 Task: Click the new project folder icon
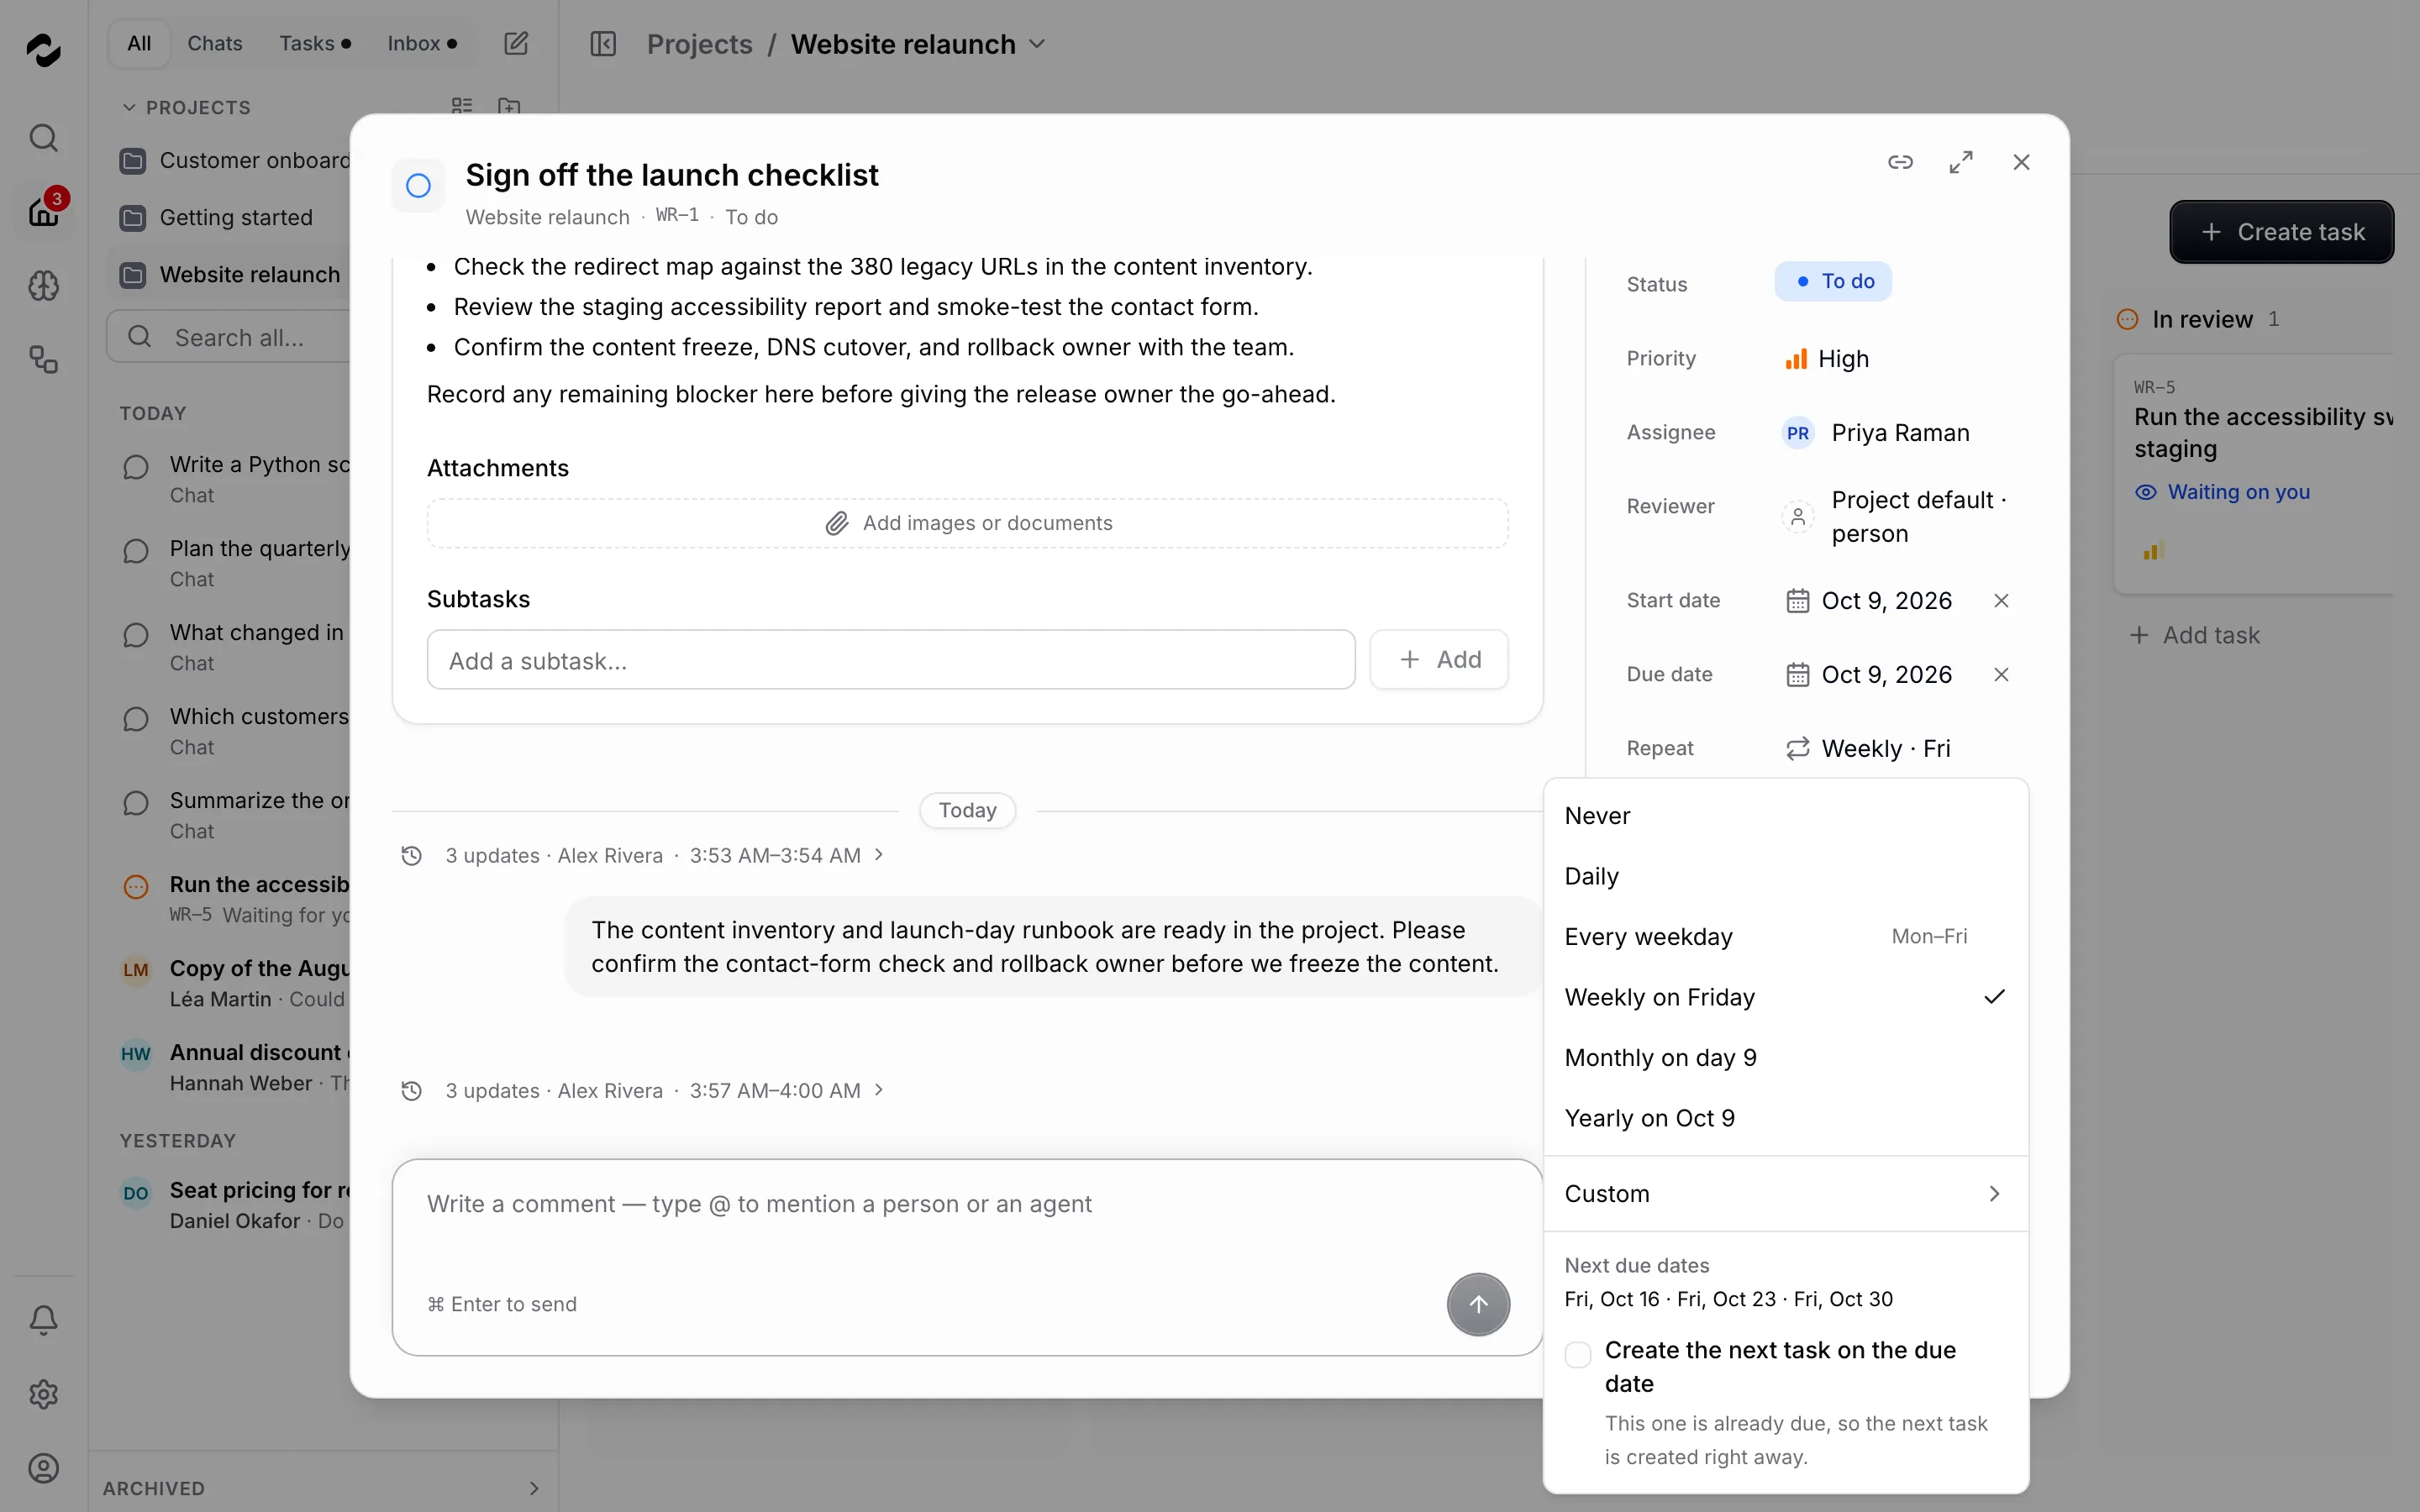click(x=509, y=106)
